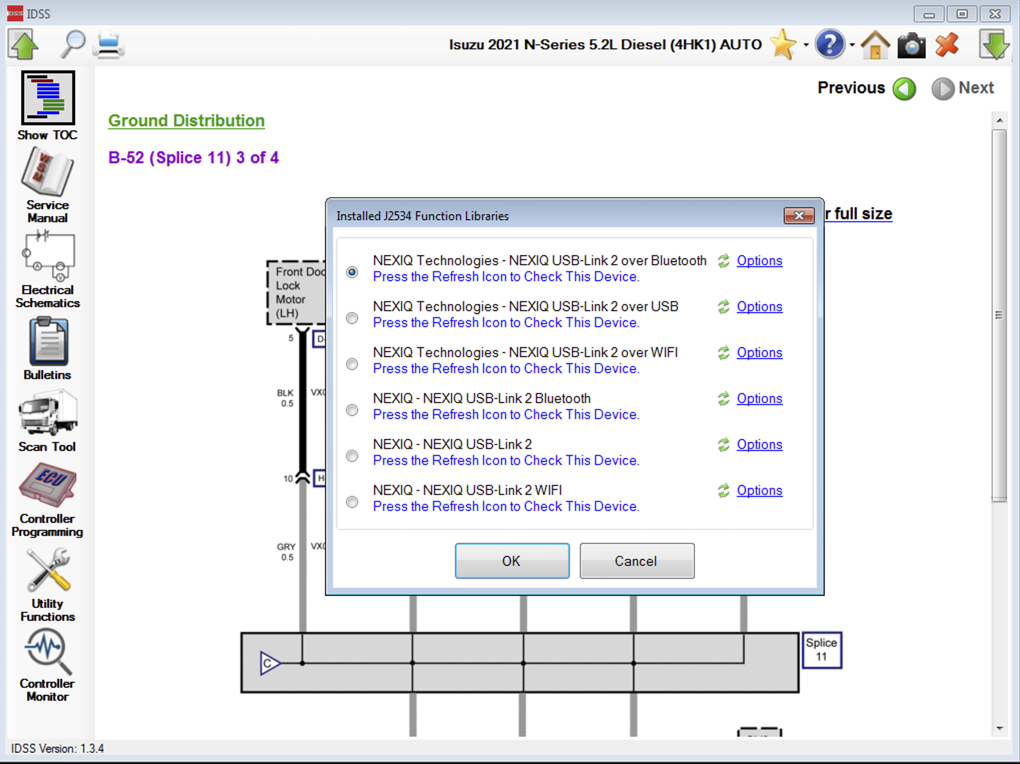Click the camera screenshot icon
Screen dimensions: 1020x764
(911, 46)
